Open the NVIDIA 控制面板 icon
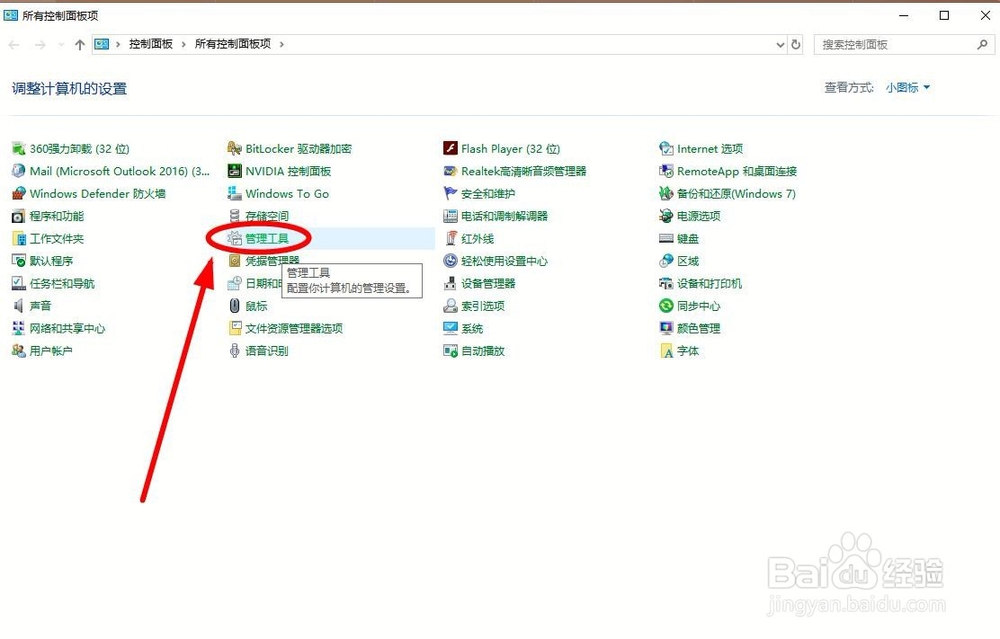This screenshot has height=639, width=1000. 234,171
